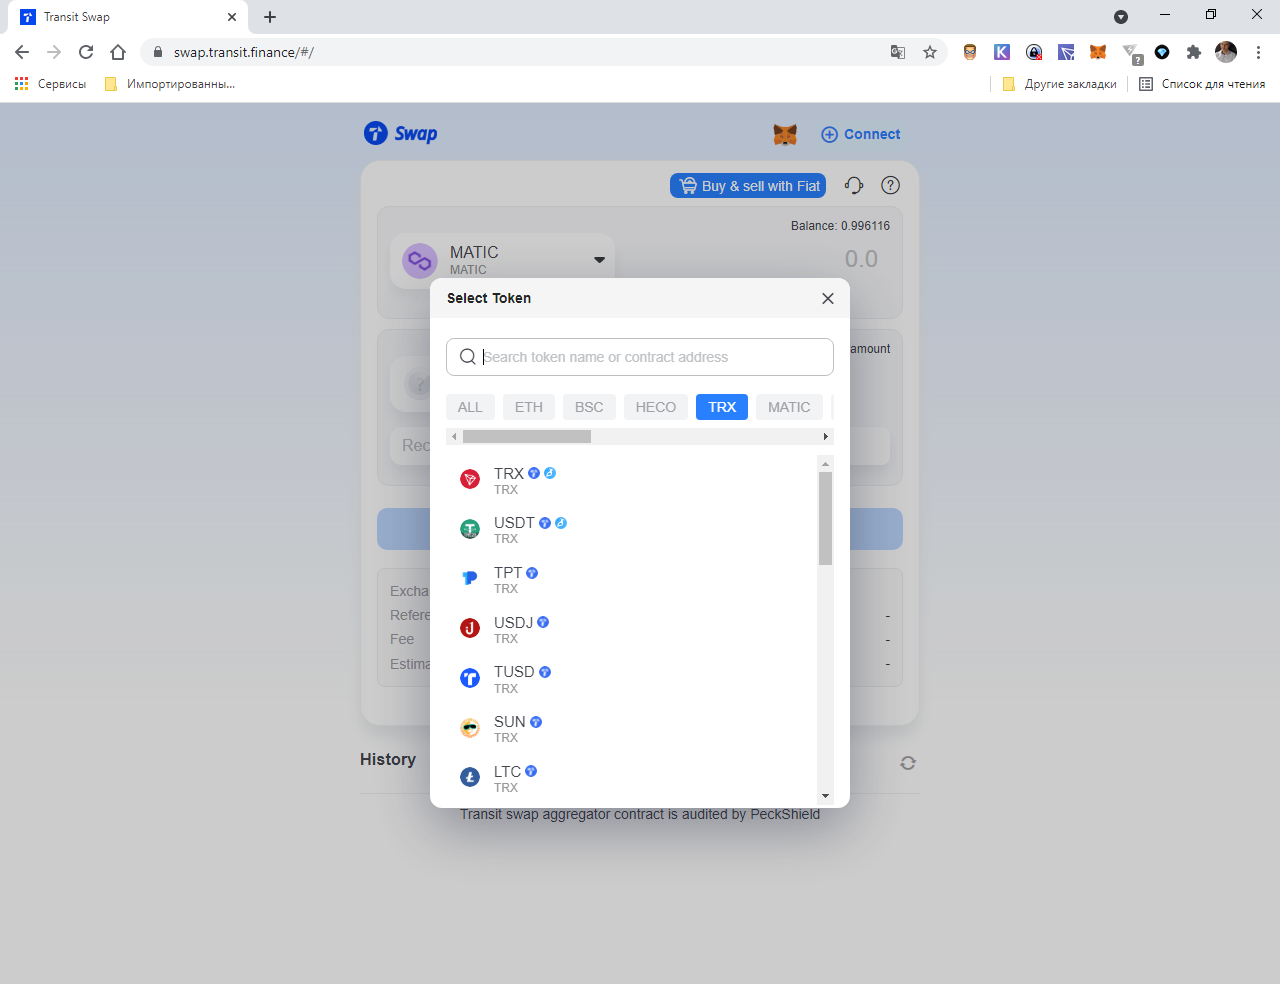Image resolution: width=1280 pixels, height=984 pixels.
Task: Select the MATIC network tab
Action: tap(789, 407)
